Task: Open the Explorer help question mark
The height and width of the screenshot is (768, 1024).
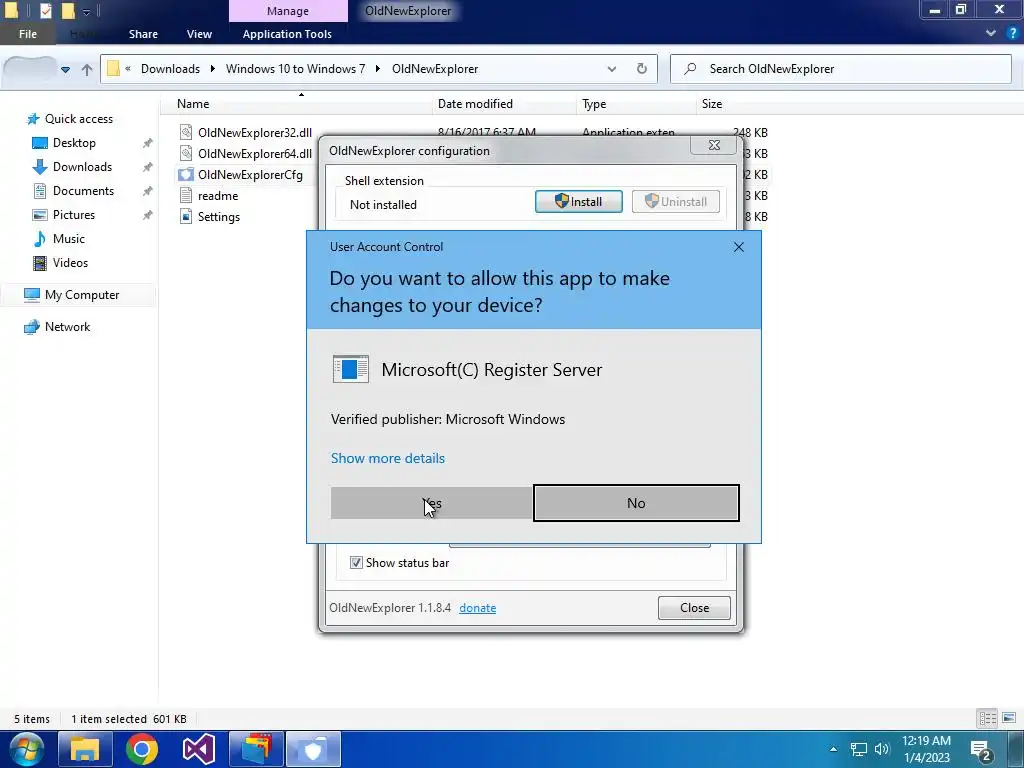Action: (x=1012, y=33)
